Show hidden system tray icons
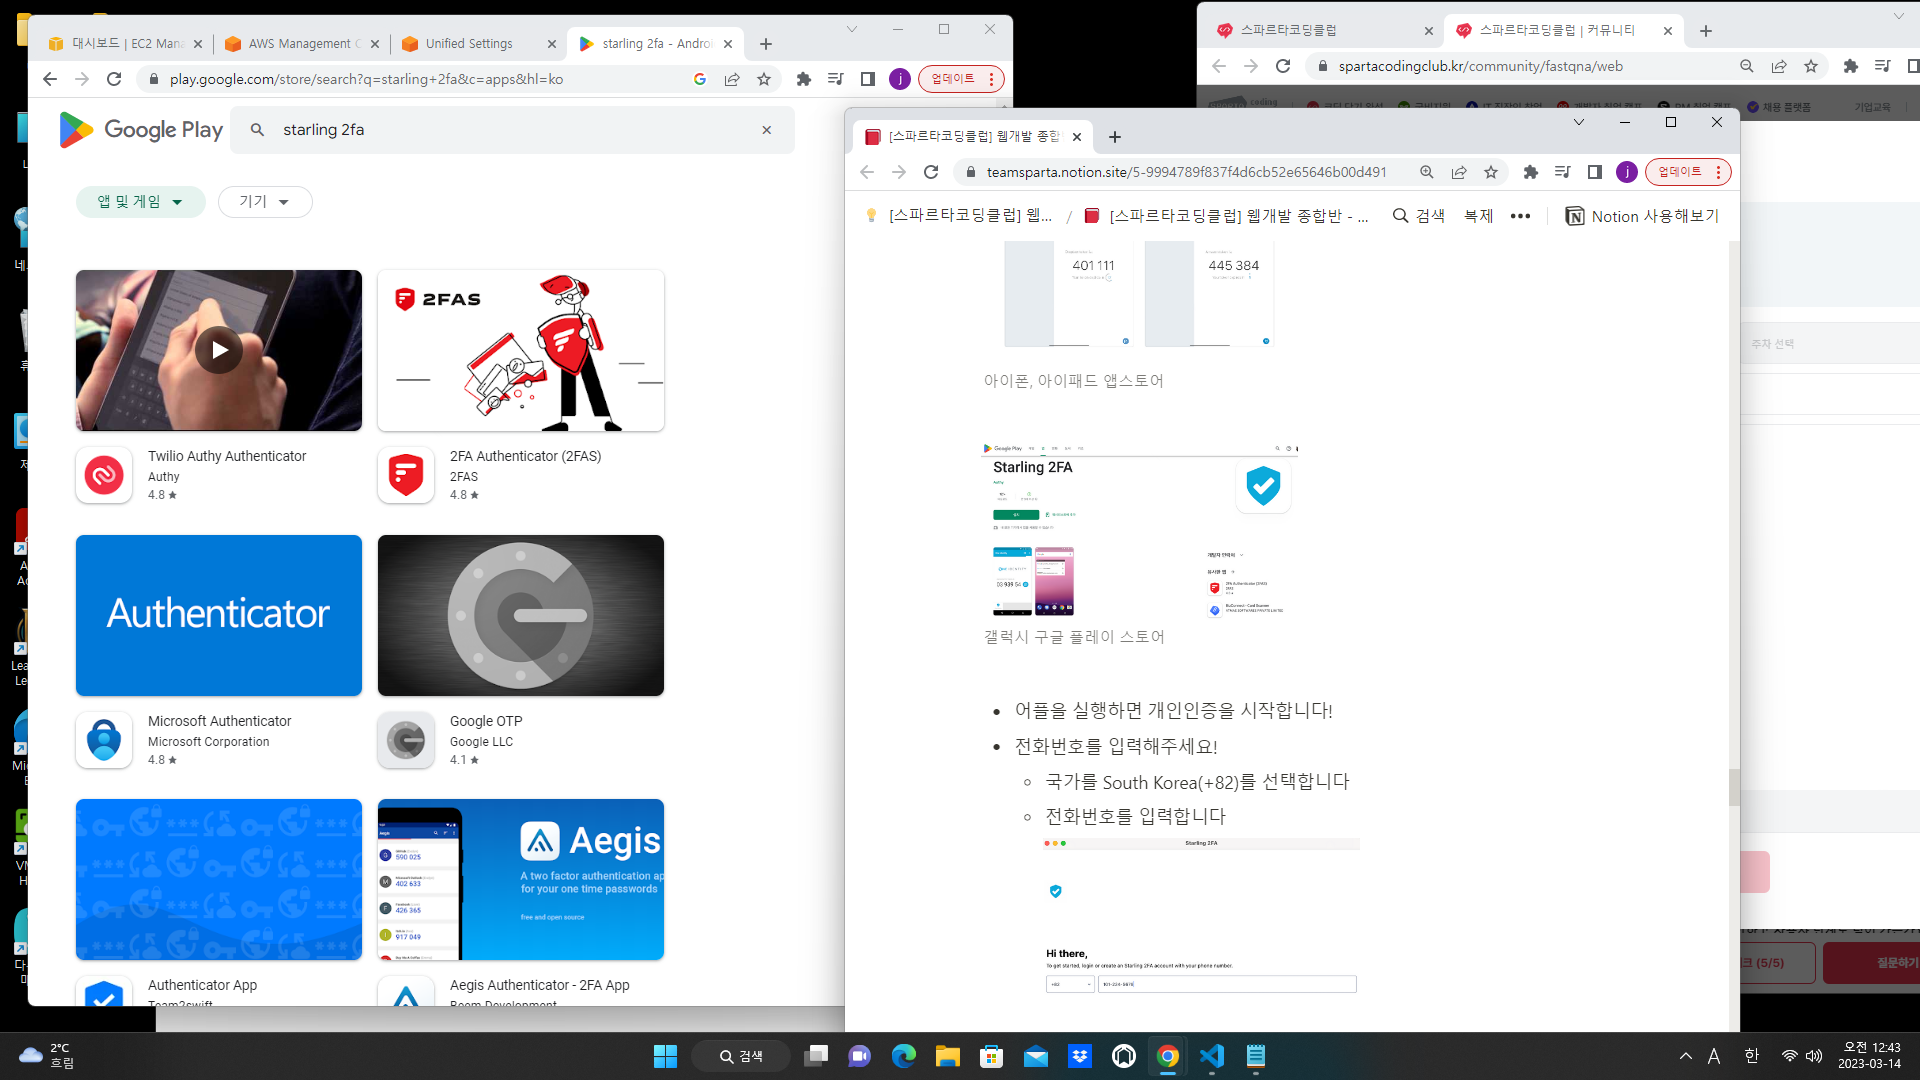This screenshot has height=1080, width=1920. click(1686, 1056)
